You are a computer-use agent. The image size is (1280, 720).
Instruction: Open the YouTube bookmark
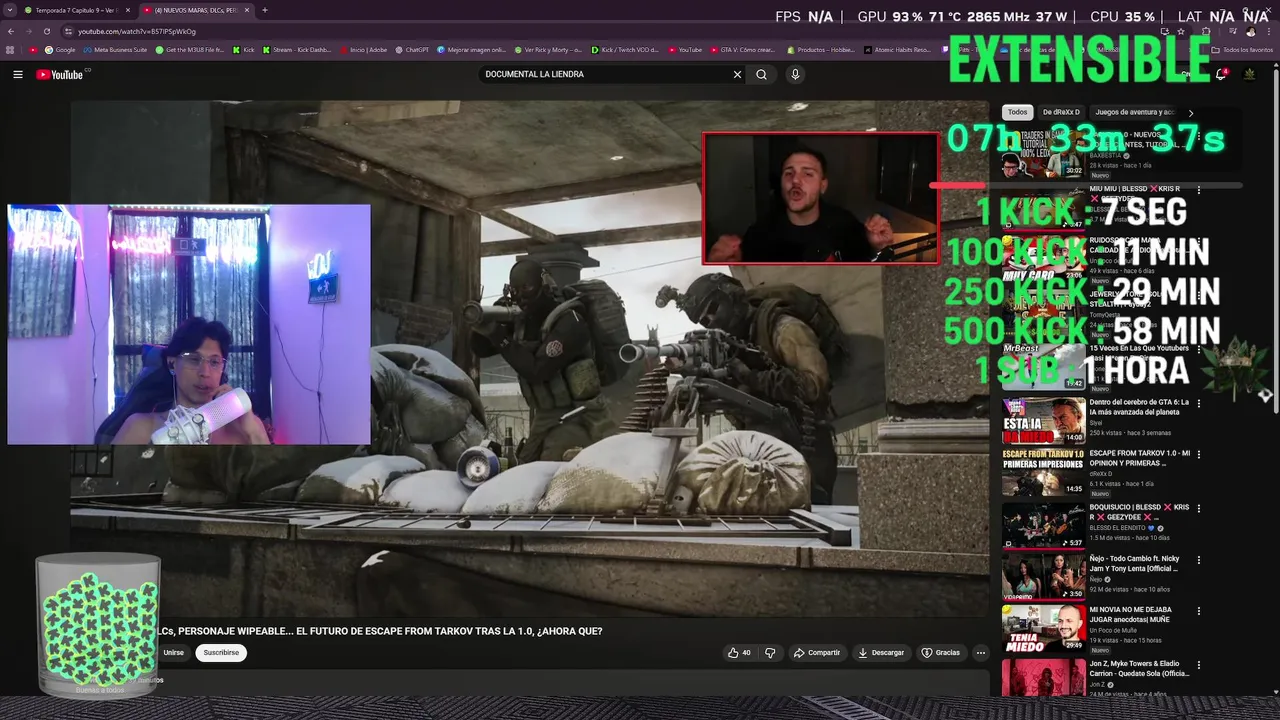685,49
